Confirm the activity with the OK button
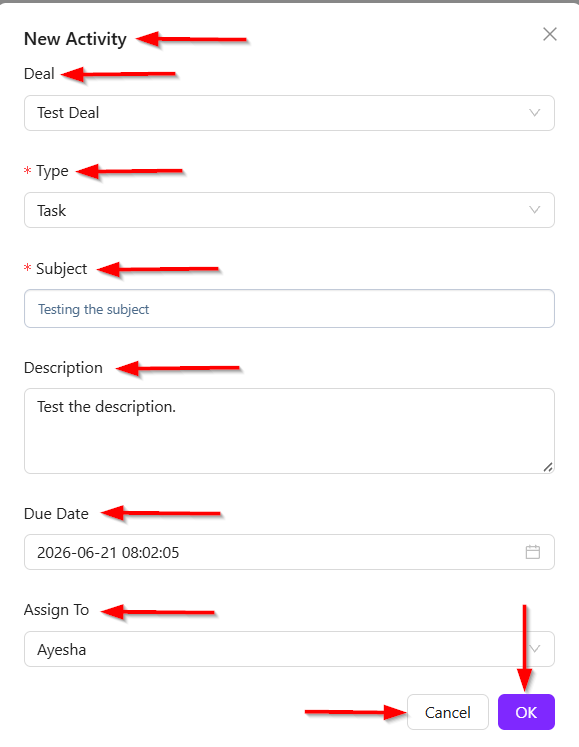579x747 pixels. [526, 712]
